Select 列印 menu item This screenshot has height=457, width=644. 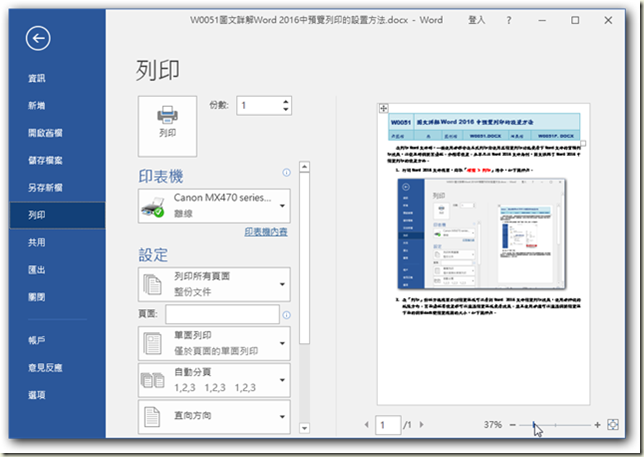57,215
